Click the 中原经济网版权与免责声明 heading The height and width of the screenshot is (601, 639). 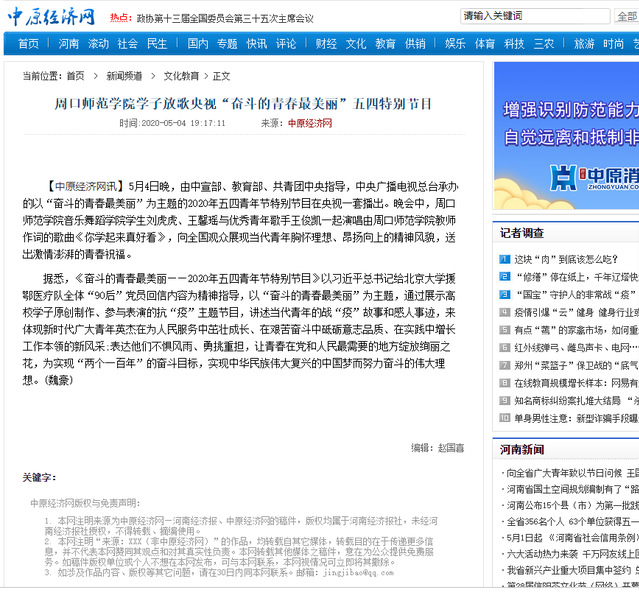pos(85,503)
